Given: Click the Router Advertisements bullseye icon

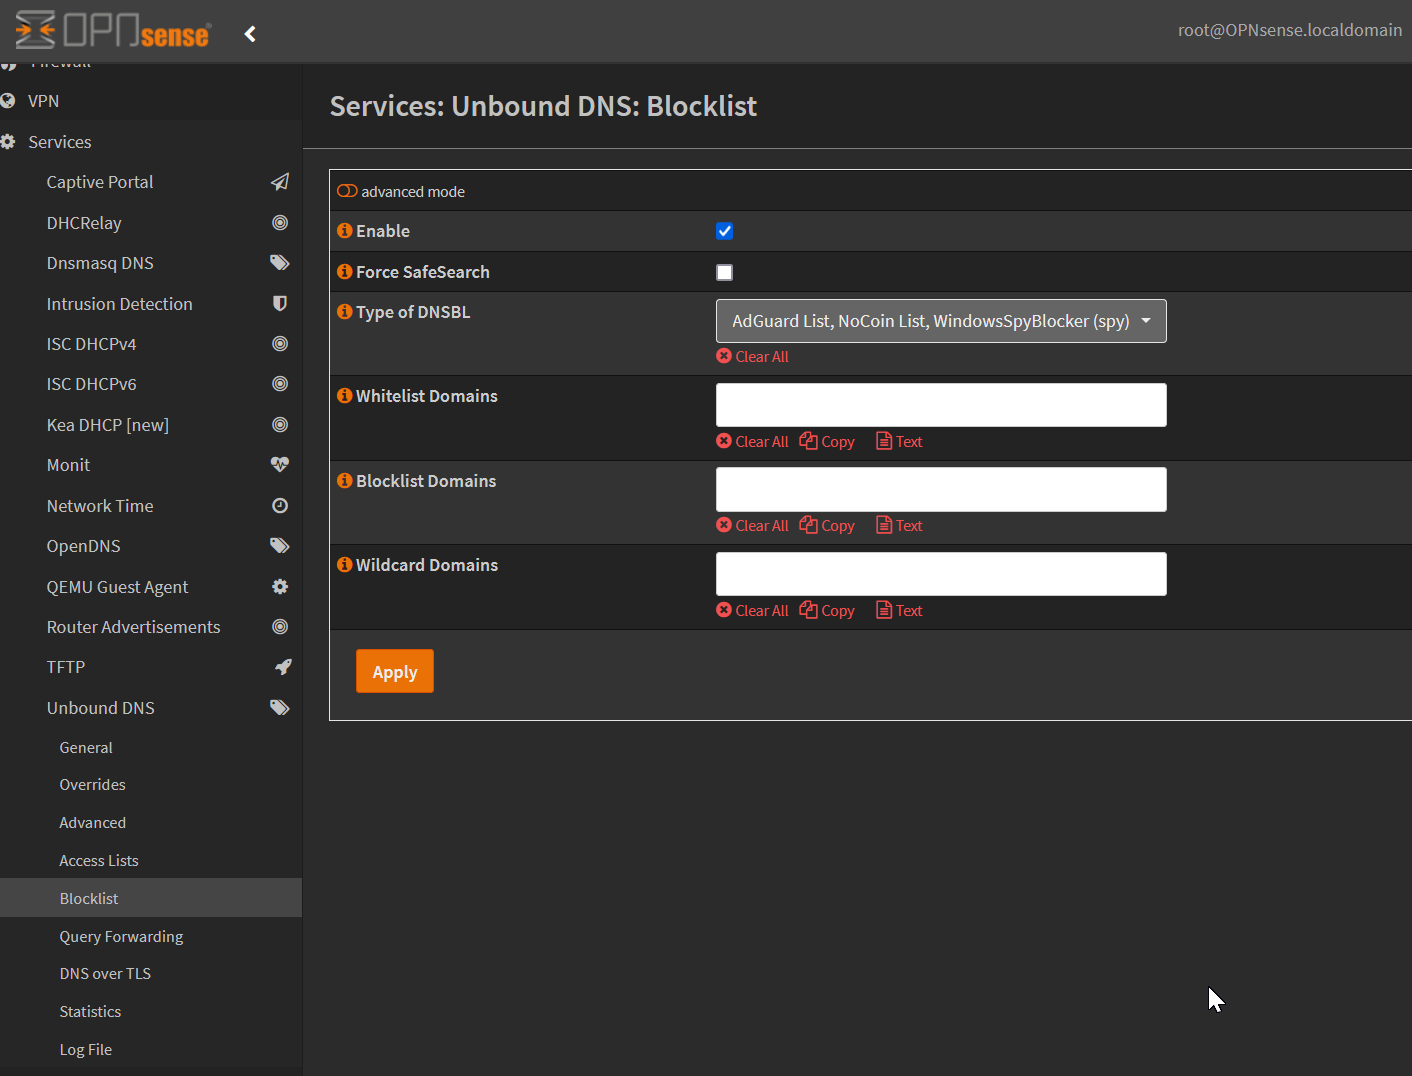Looking at the screenshot, I should tap(280, 627).
